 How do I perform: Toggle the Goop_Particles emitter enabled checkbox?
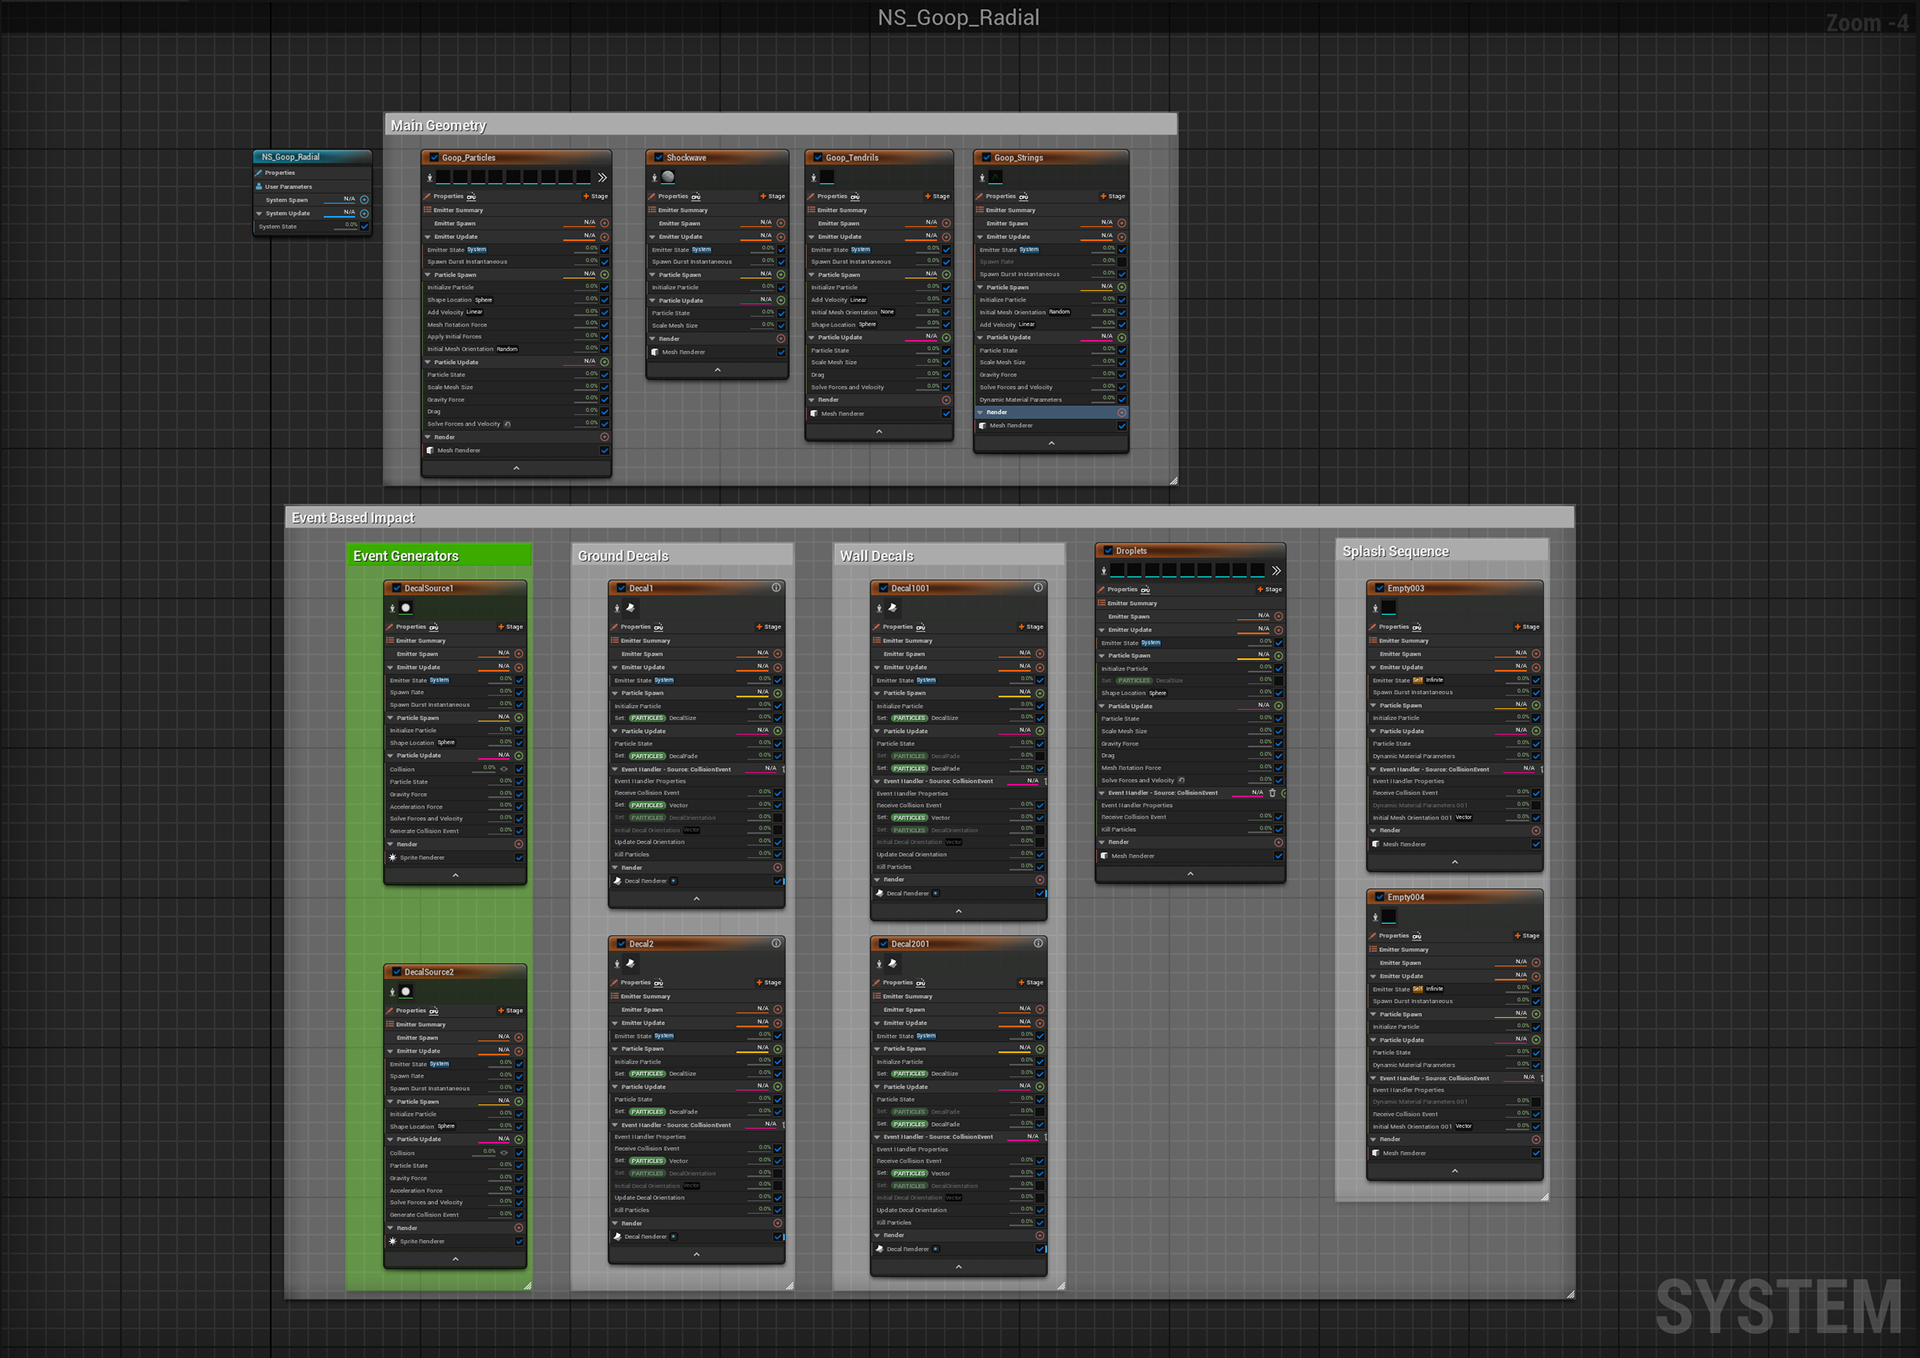pos(434,157)
